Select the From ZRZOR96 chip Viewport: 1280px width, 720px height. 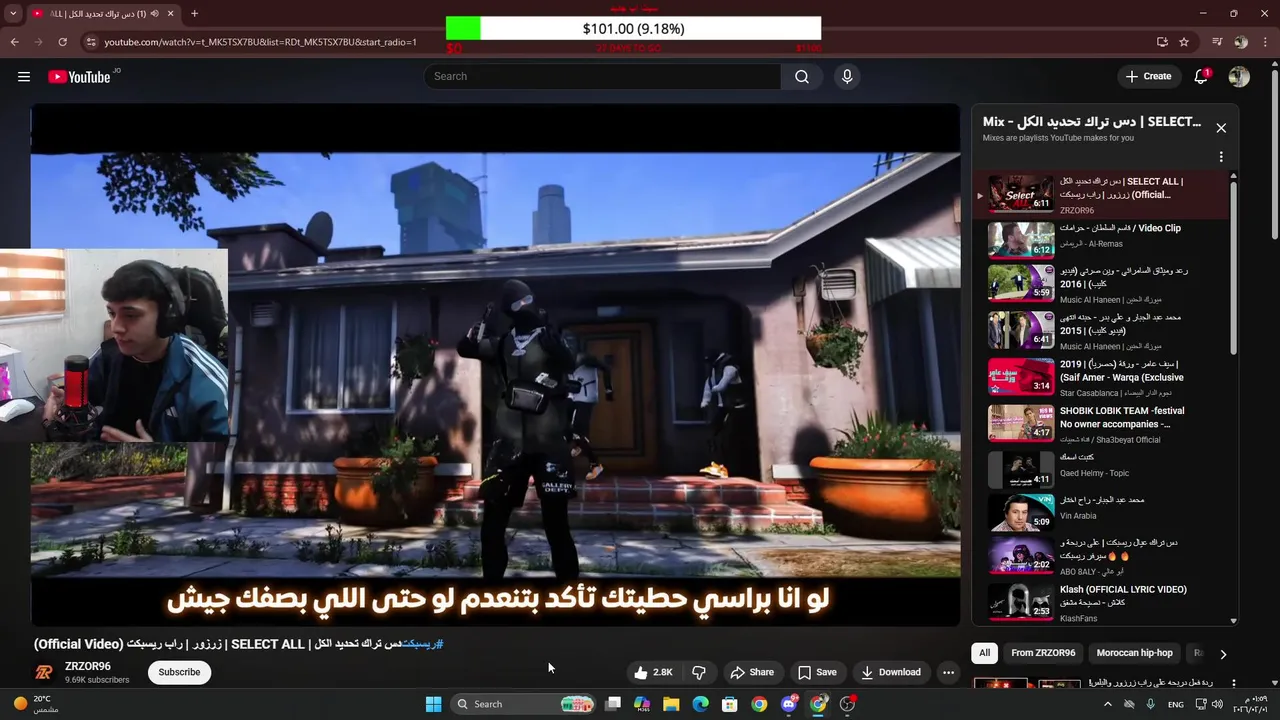[1043, 653]
